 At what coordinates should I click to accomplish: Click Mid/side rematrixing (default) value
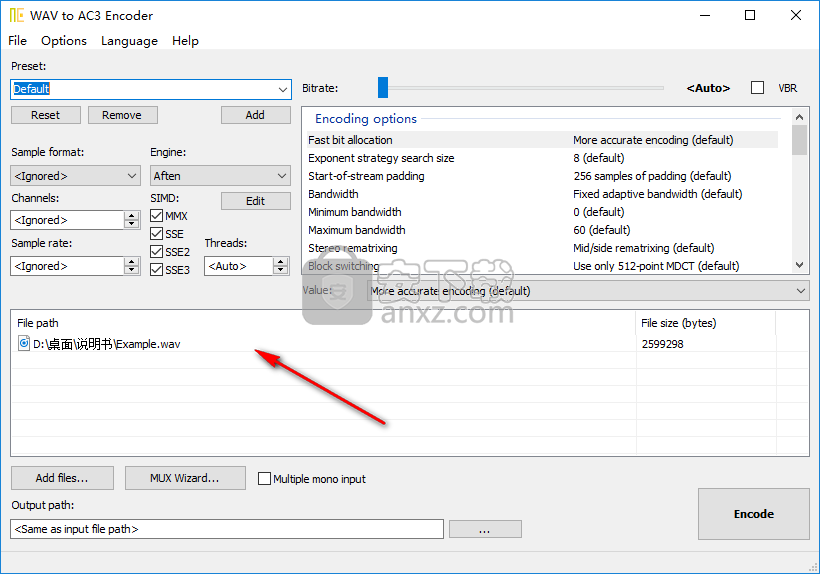coord(643,248)
